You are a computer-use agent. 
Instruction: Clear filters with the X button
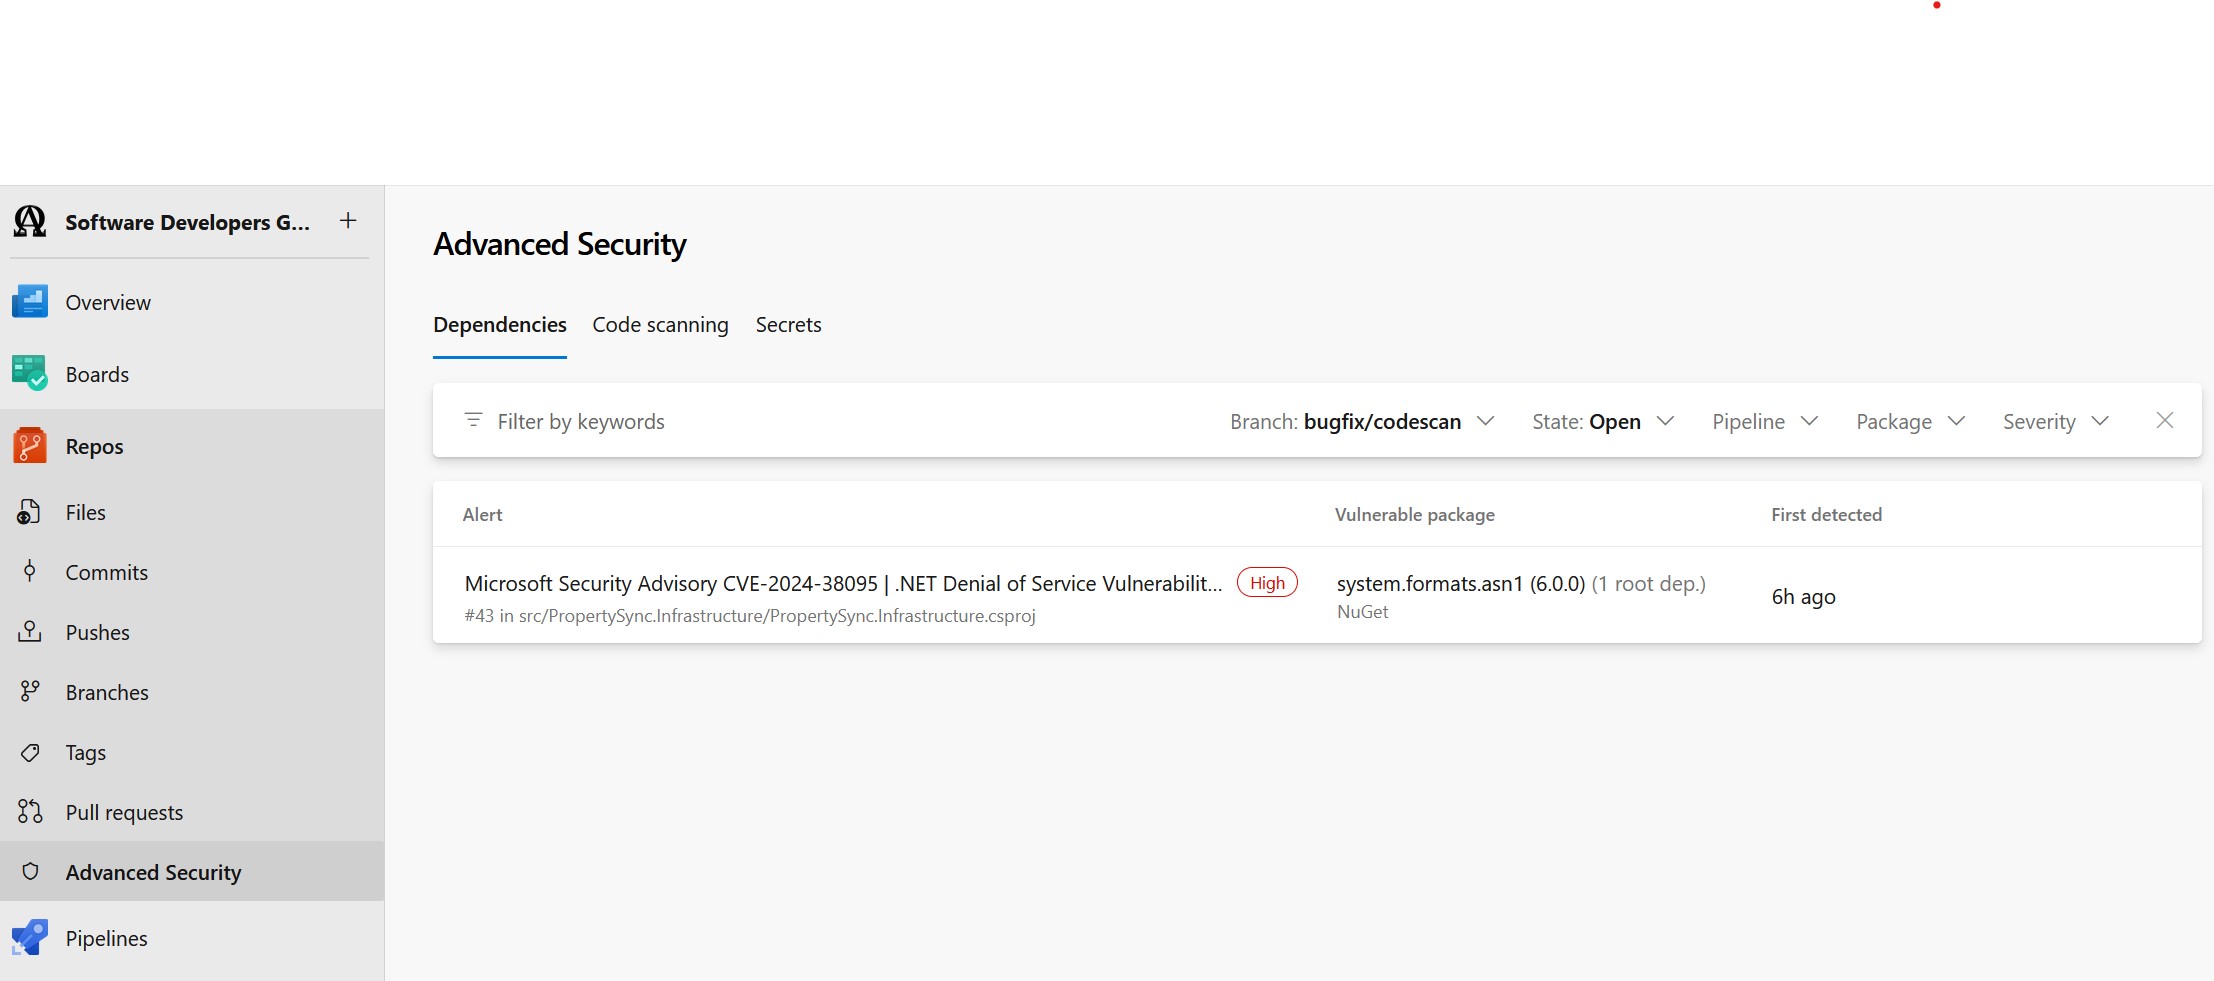2165,421
